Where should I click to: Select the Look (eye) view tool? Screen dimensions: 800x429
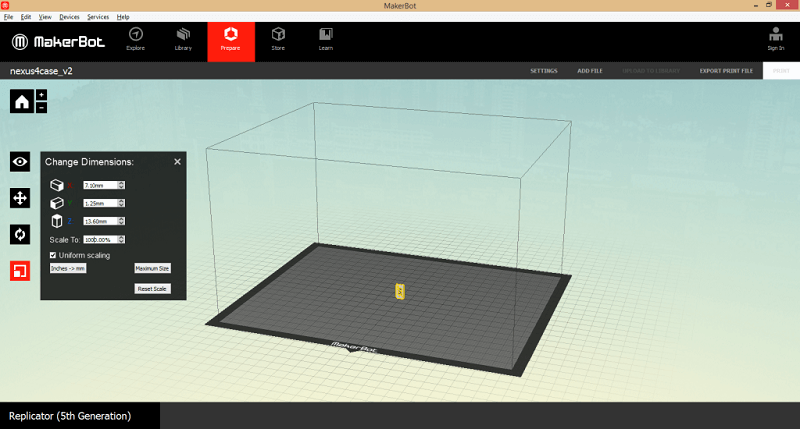(x=20, y=162)
